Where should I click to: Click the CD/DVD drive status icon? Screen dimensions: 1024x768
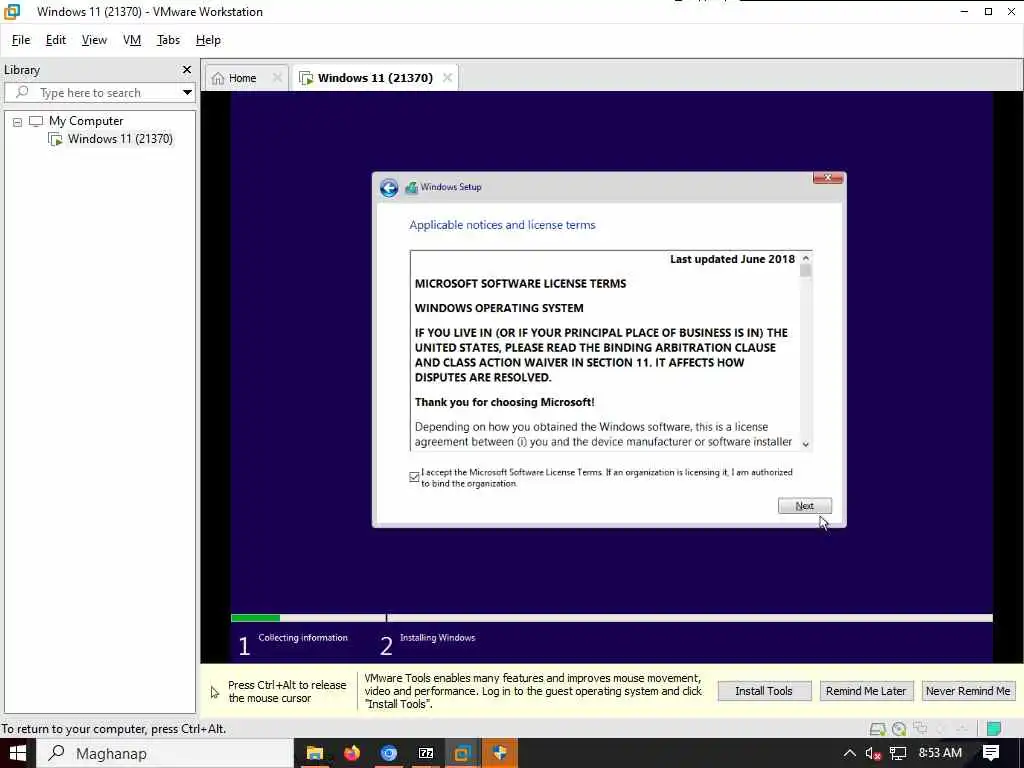899,729
